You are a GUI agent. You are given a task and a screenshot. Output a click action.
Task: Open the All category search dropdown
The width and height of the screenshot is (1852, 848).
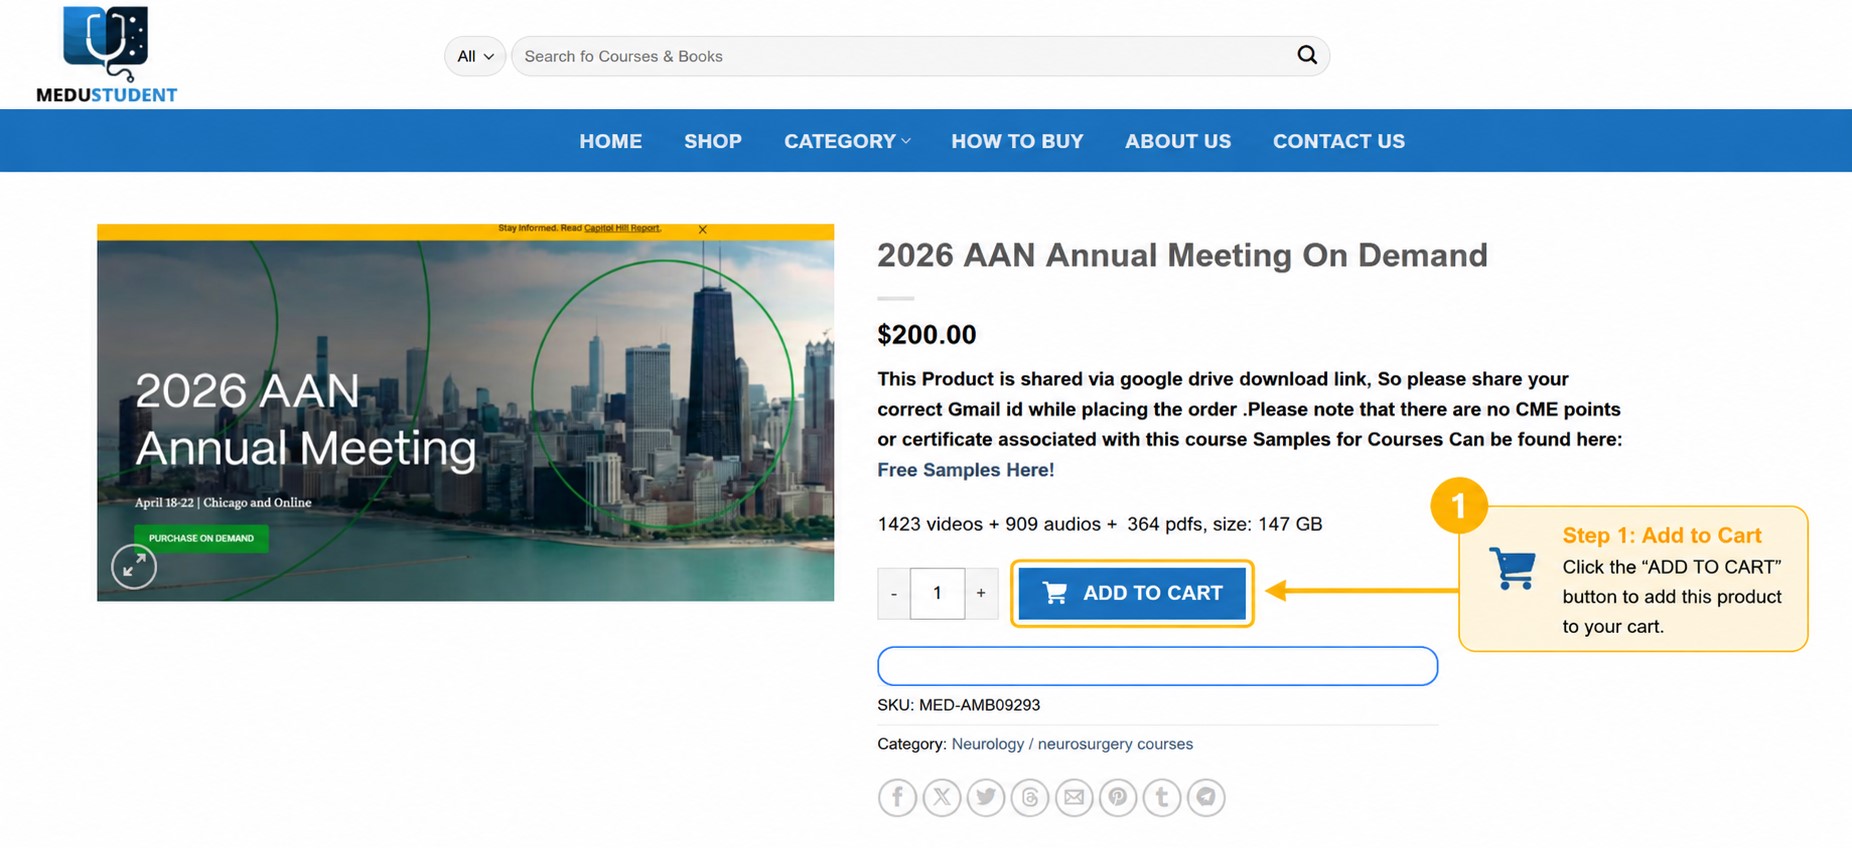475,56
